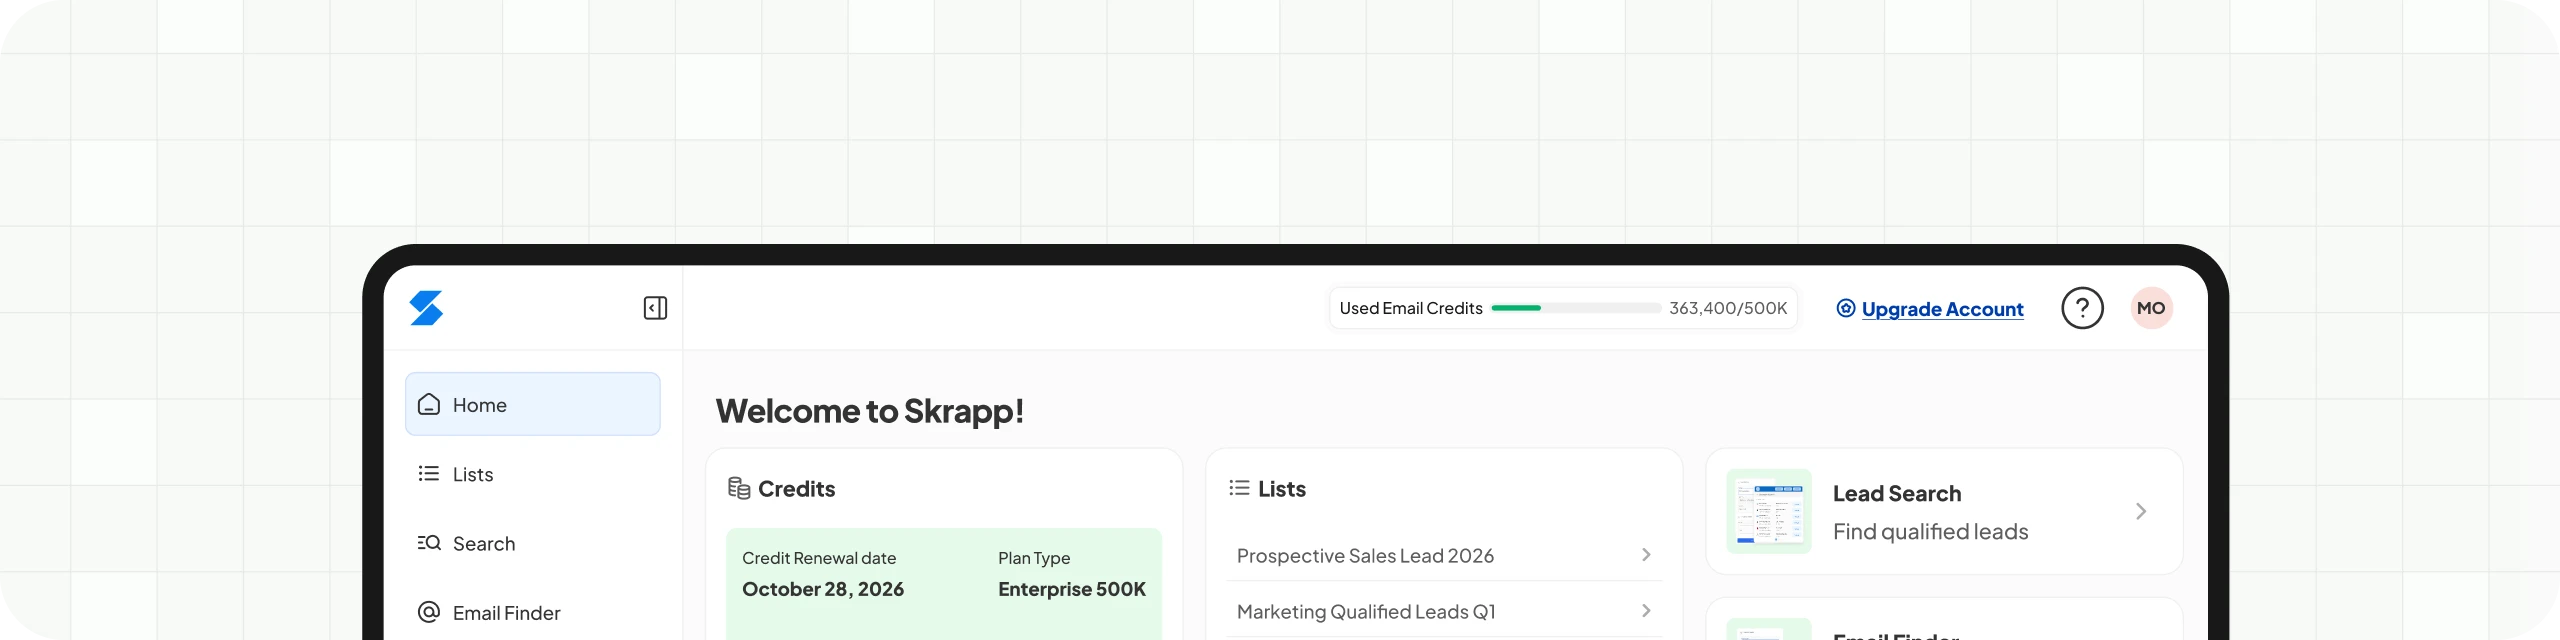This screenshot has height=640, width=2560.
Task: Open Search in the sidebar
Action: click(x=532, y=543)
